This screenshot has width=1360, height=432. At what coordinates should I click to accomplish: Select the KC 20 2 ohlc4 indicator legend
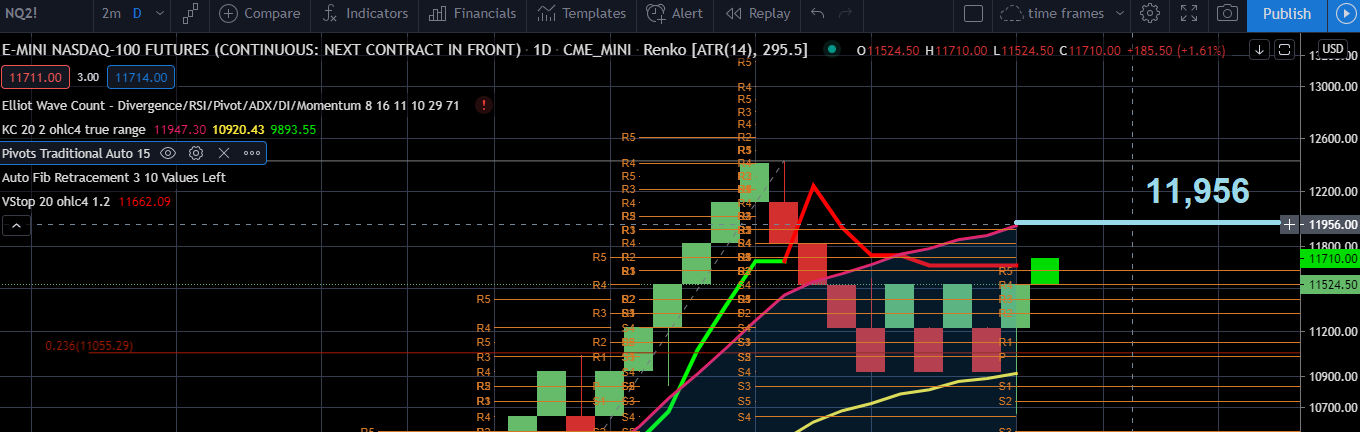point(74,129)
